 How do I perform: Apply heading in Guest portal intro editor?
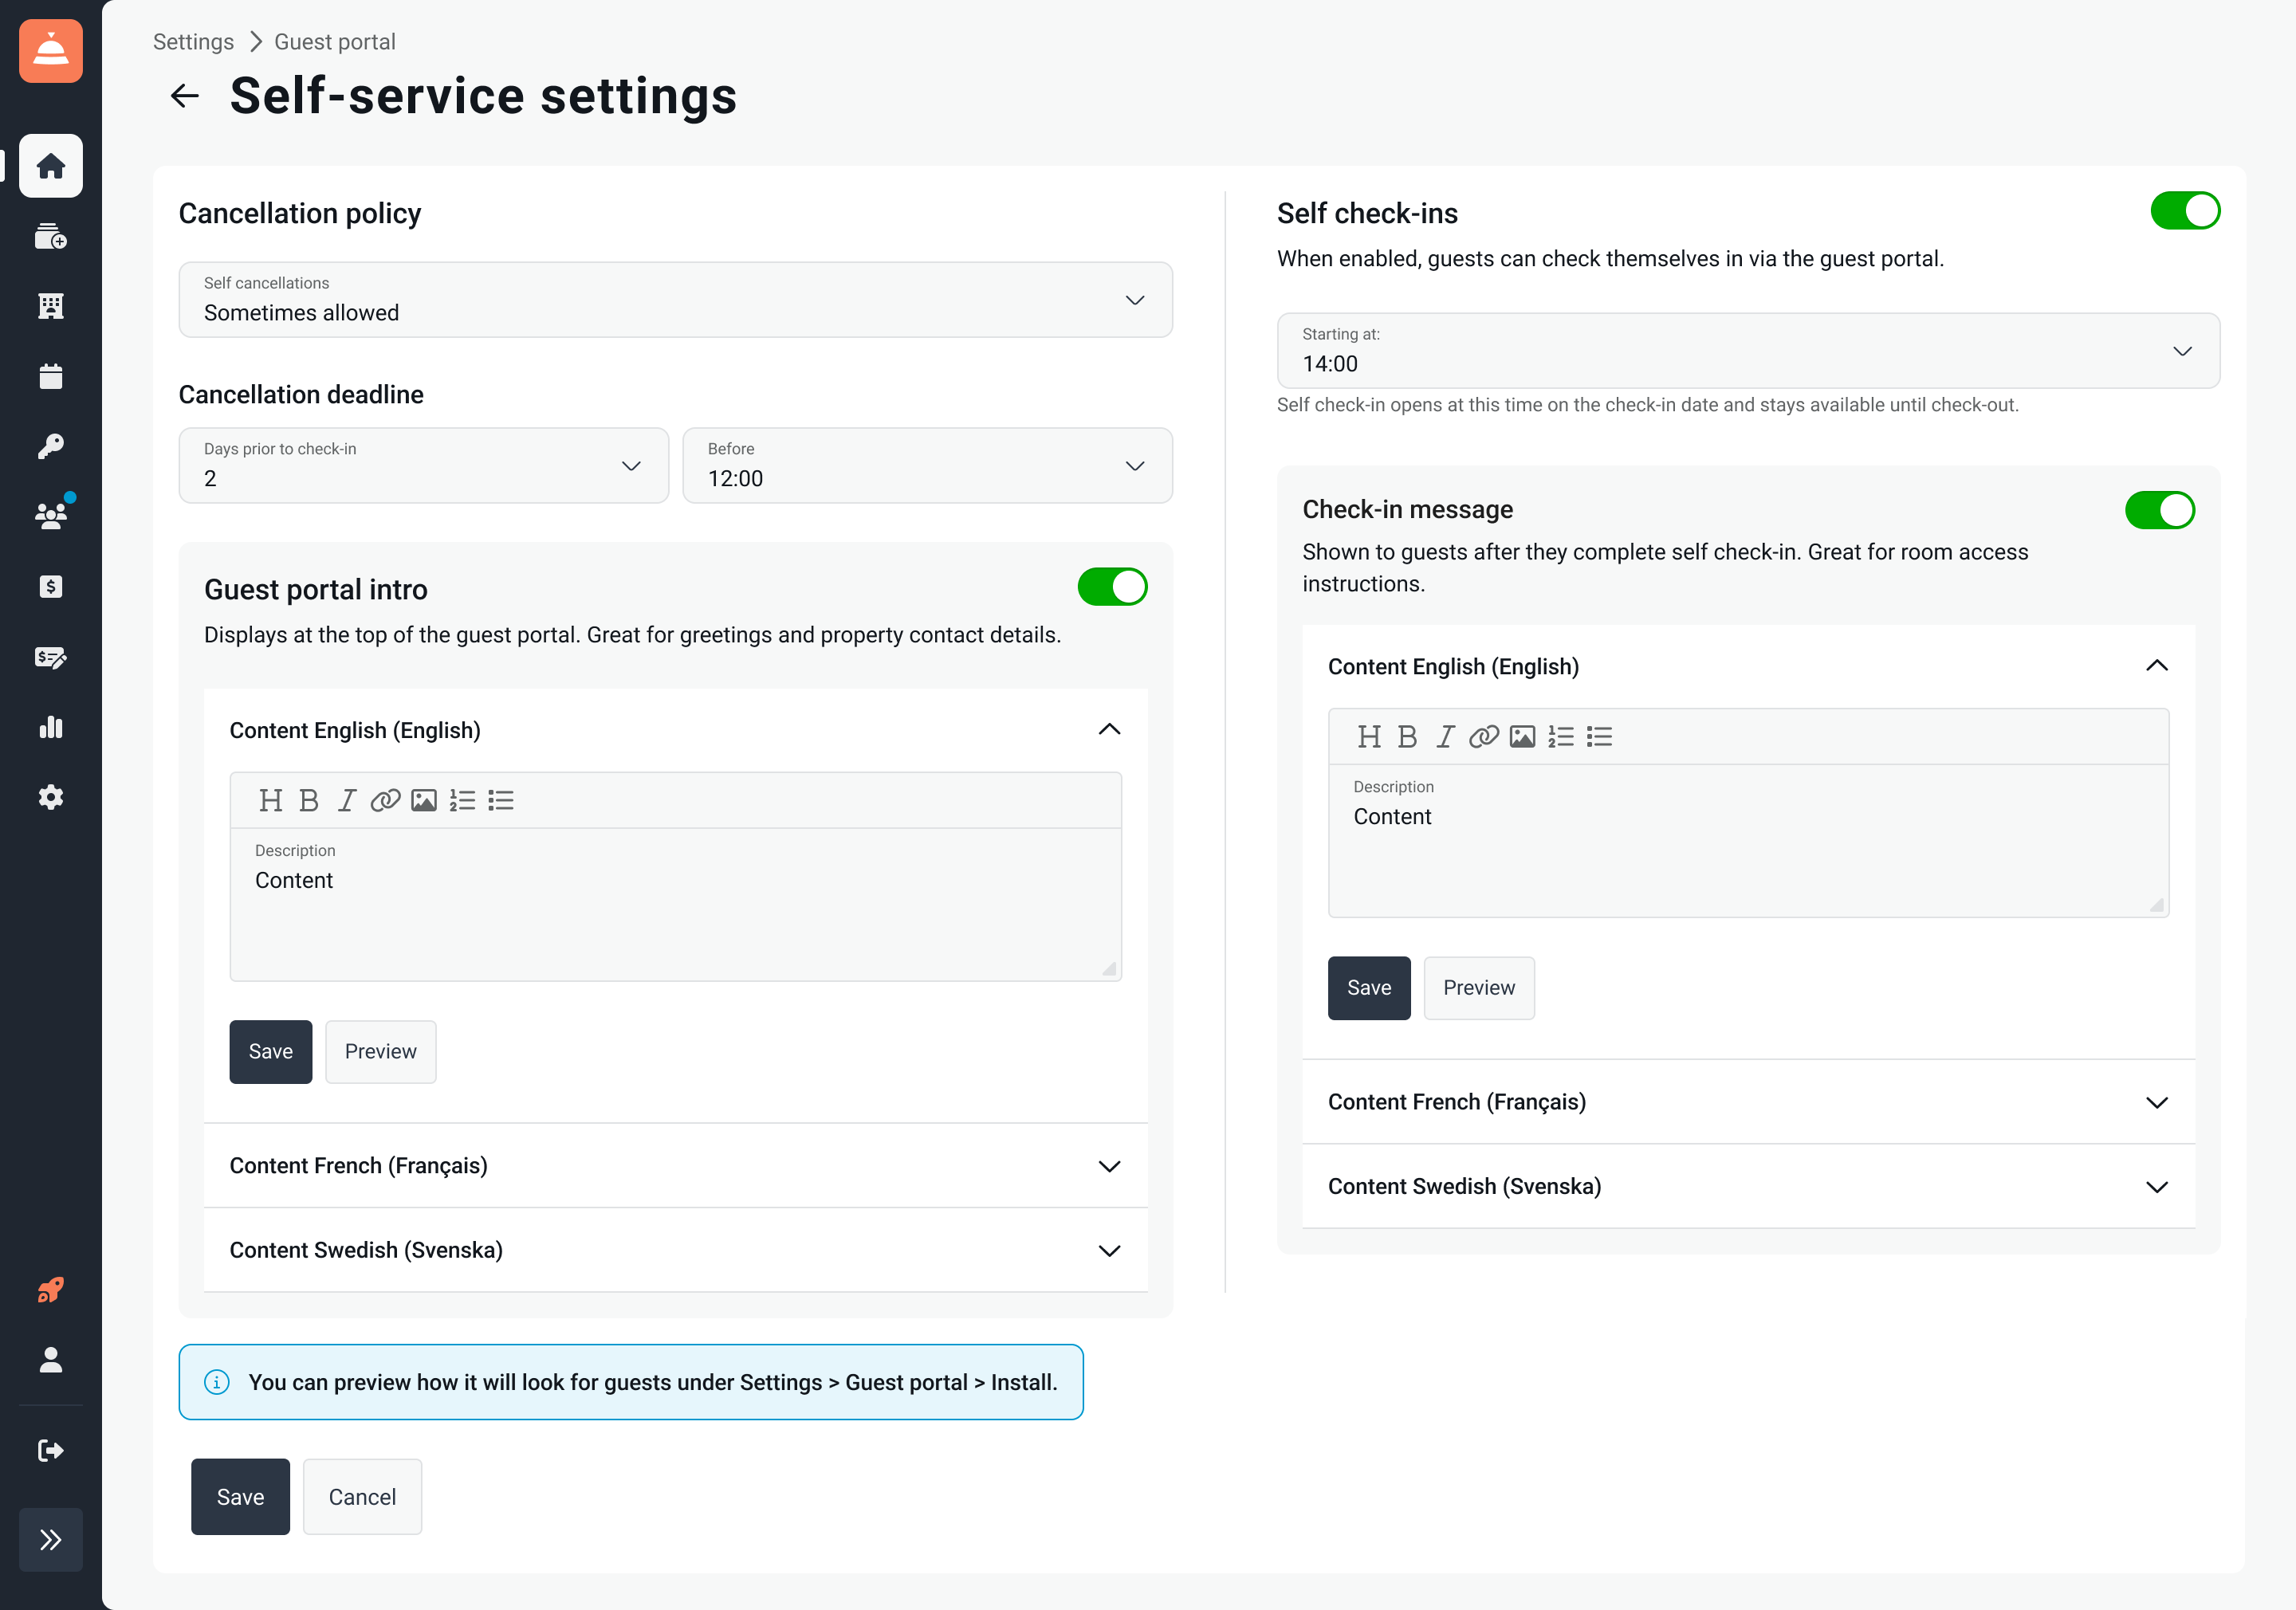[x=270, y=800]
